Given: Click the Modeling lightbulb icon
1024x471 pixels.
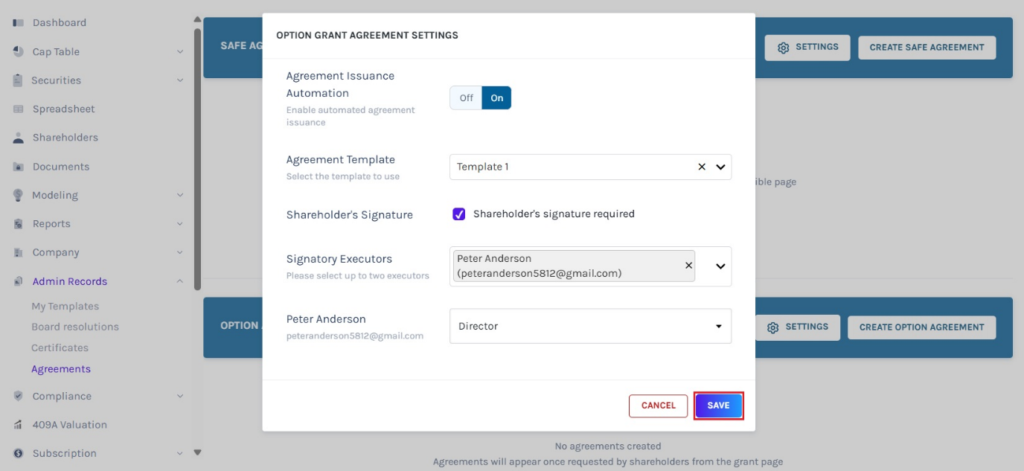Looking at the screenshot, I should [18, 196].
